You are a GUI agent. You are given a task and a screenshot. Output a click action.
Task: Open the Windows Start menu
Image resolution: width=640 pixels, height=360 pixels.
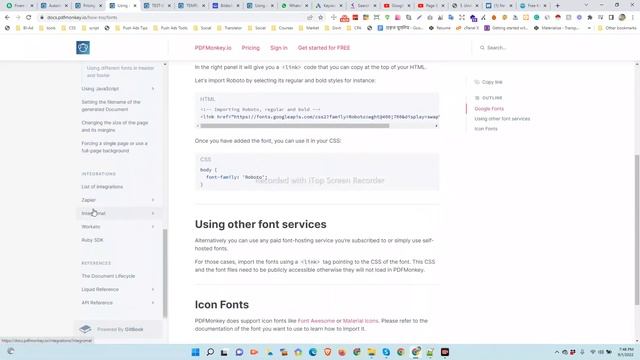(x=196, y=352)
